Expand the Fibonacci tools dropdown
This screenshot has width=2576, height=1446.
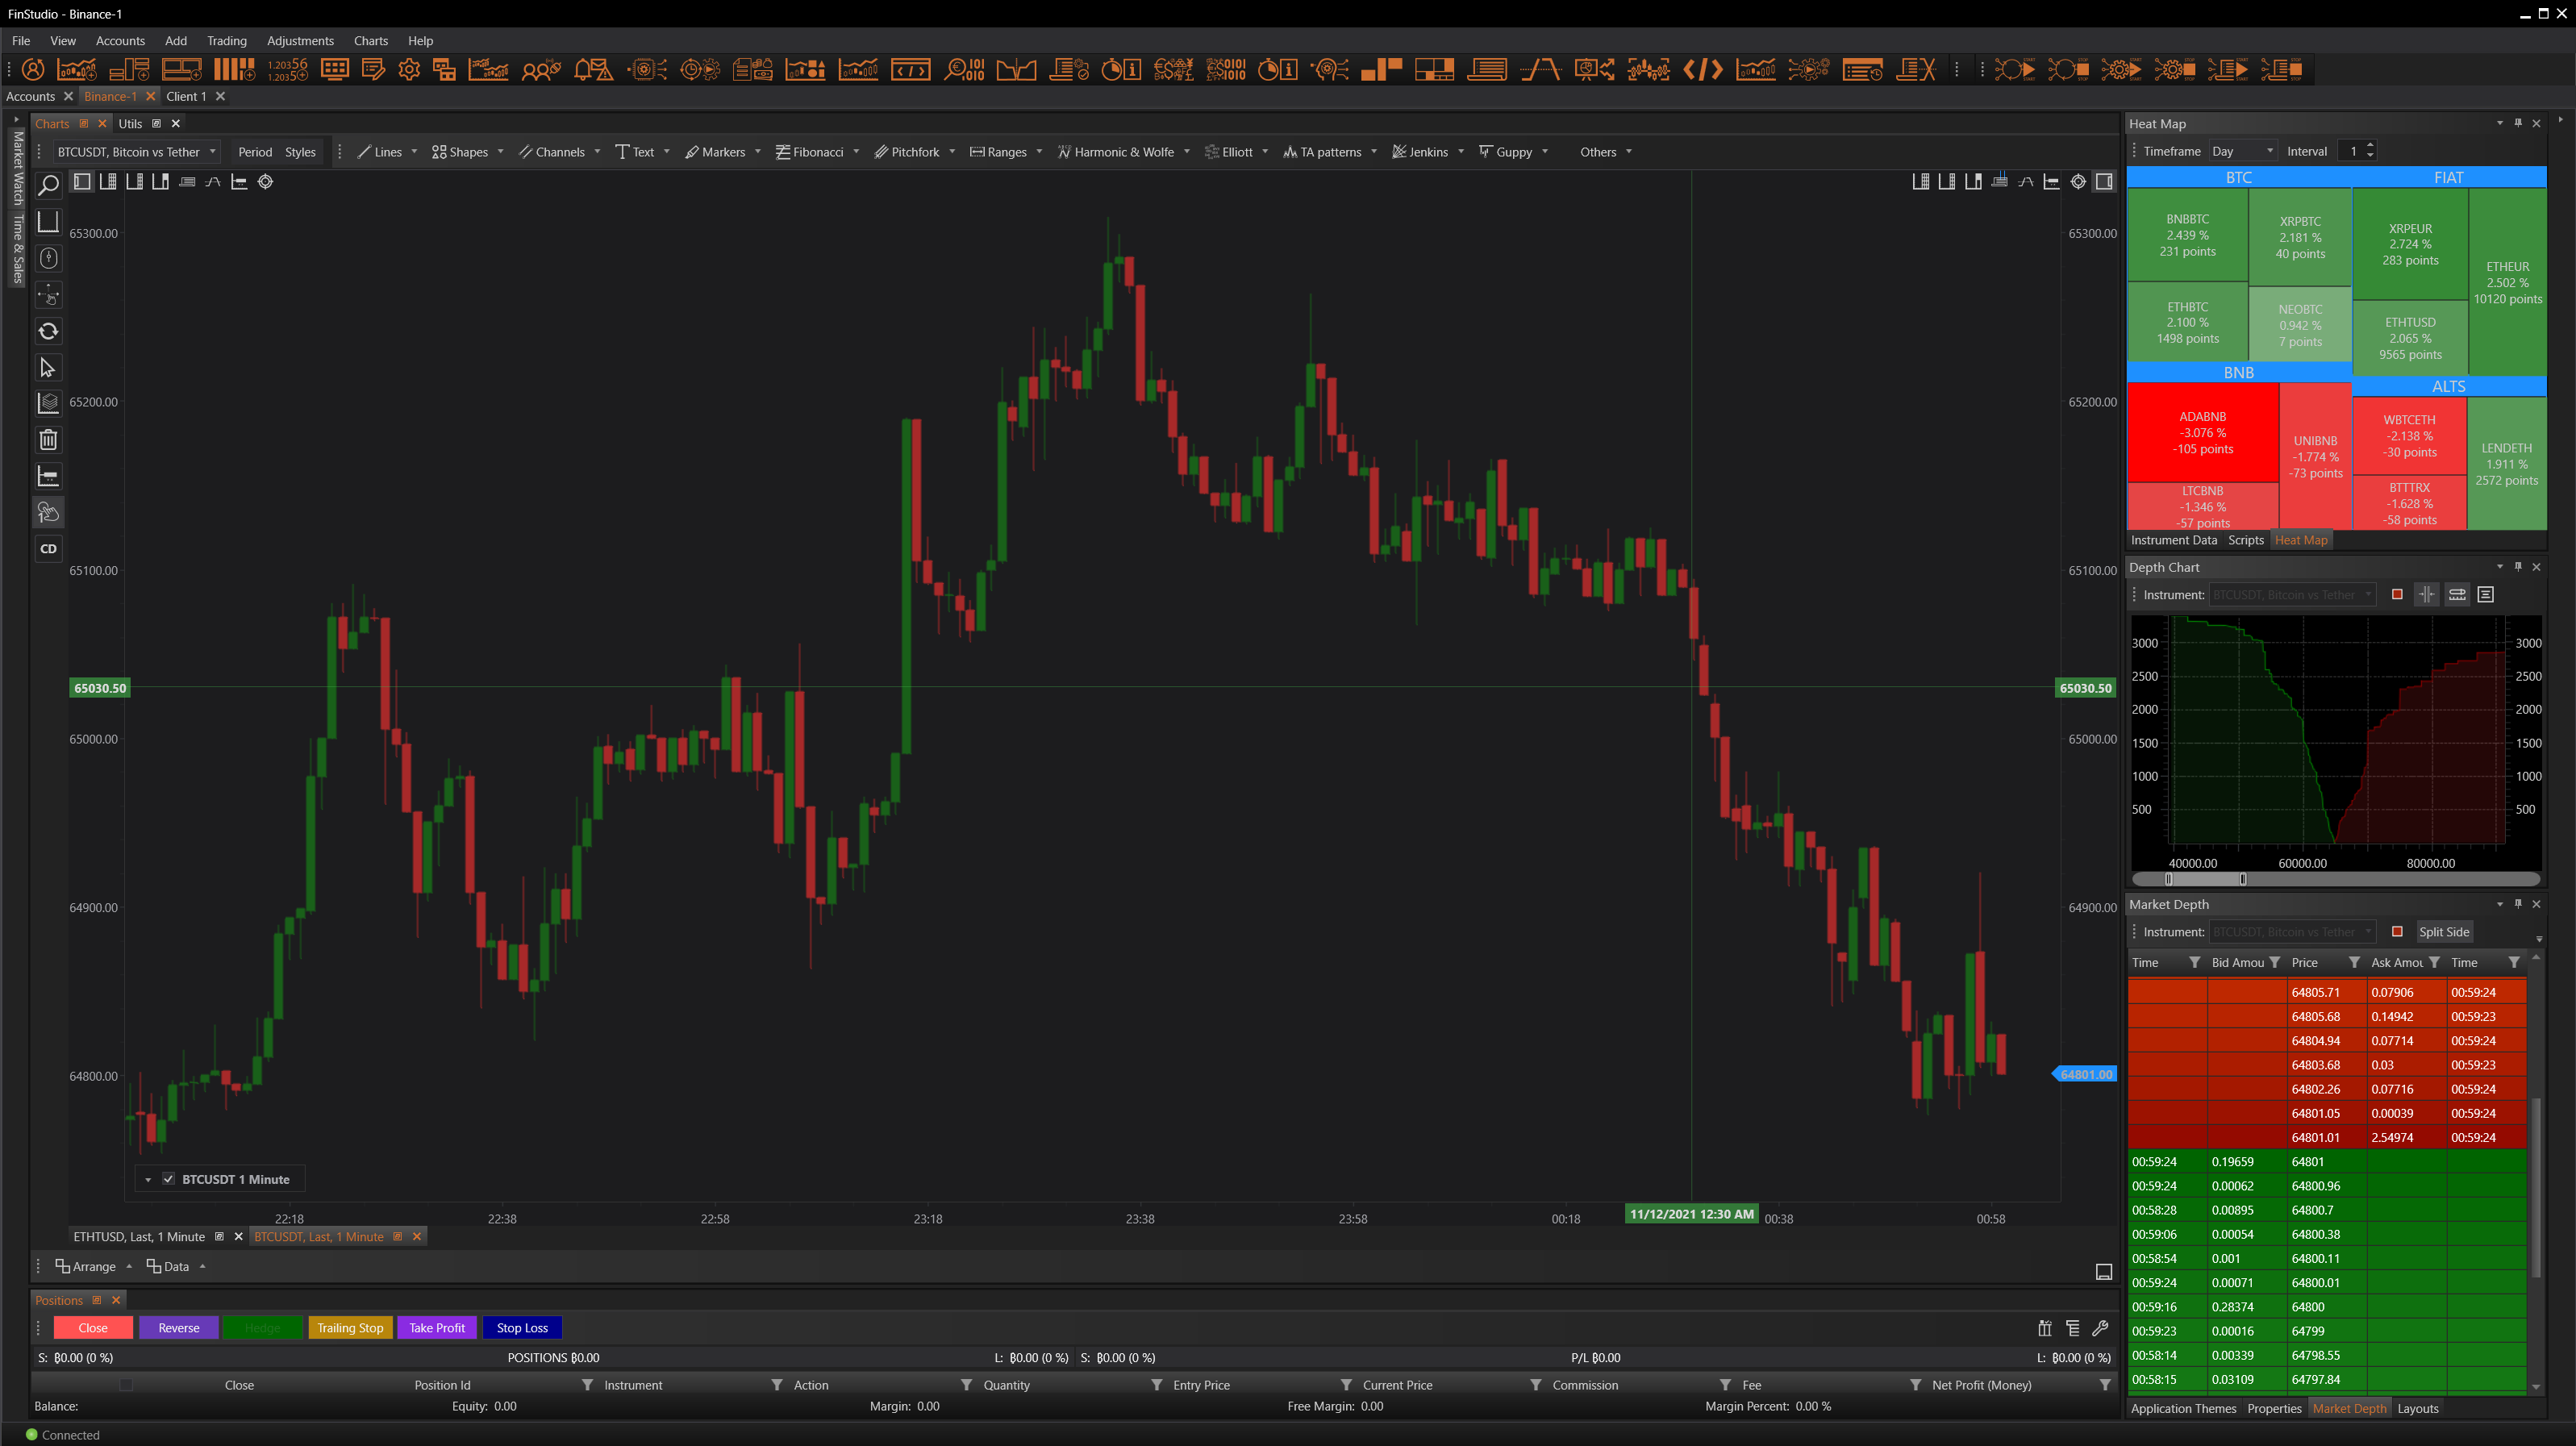tap(856, 152)
